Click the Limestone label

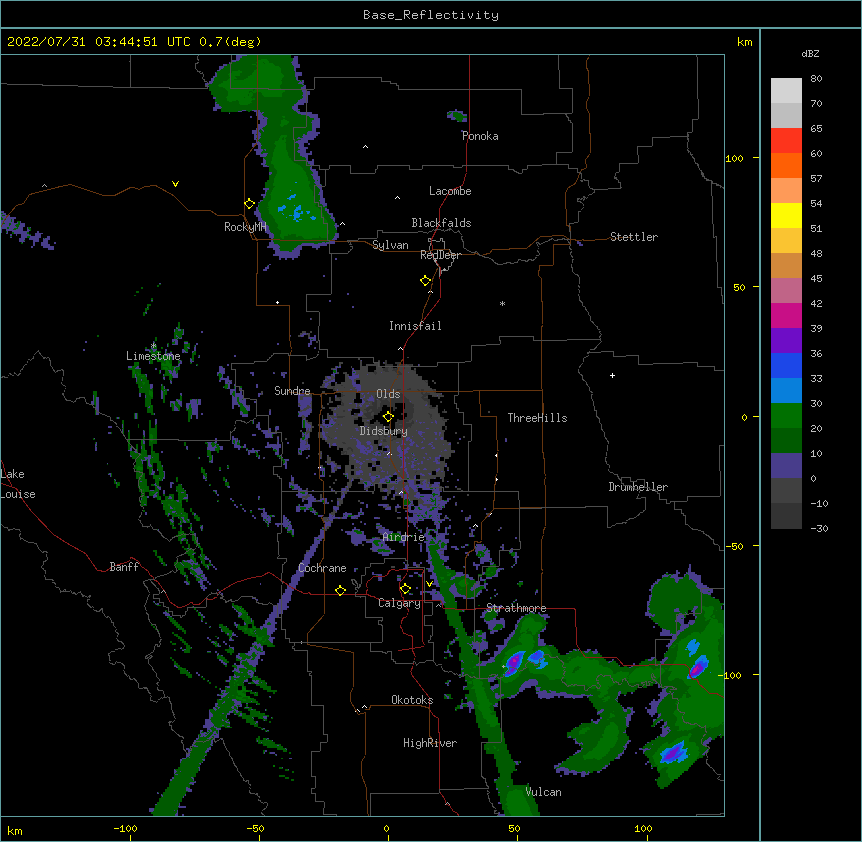[153, 356]
